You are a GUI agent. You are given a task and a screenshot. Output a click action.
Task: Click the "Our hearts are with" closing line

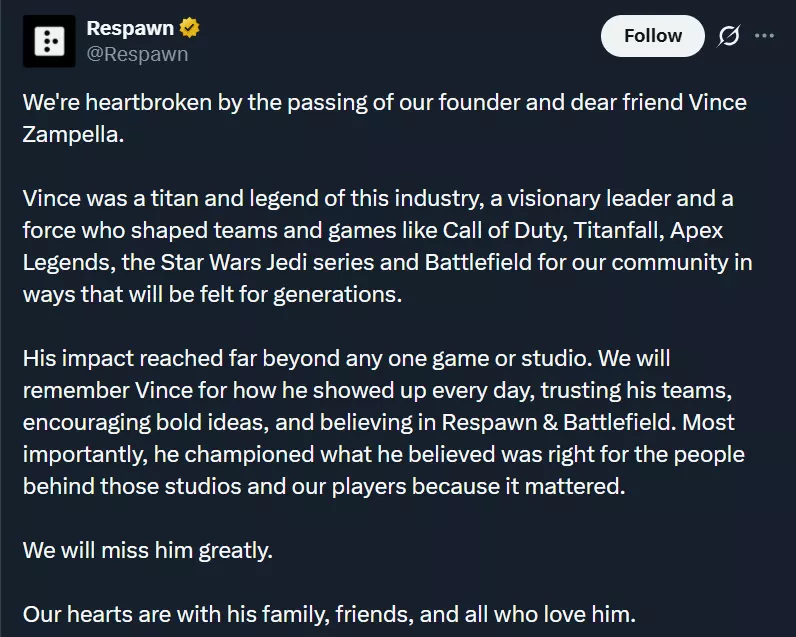[x=328, y=613]
